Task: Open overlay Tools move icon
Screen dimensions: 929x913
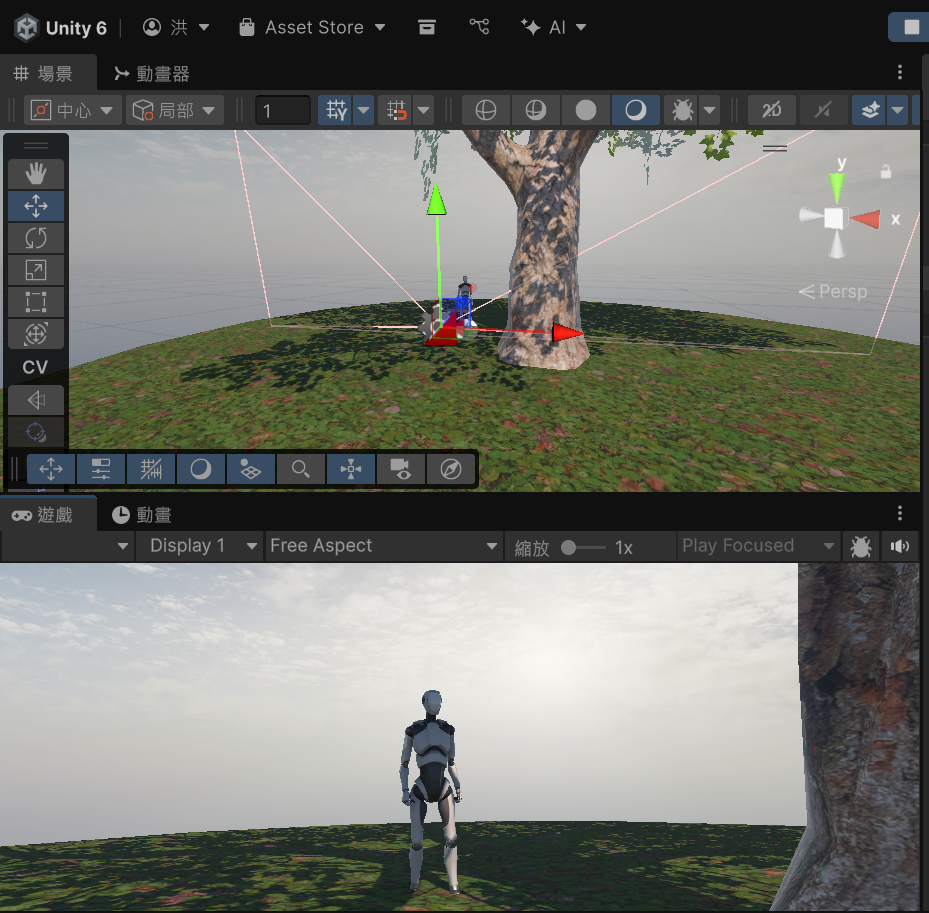Action: [51, 469]
